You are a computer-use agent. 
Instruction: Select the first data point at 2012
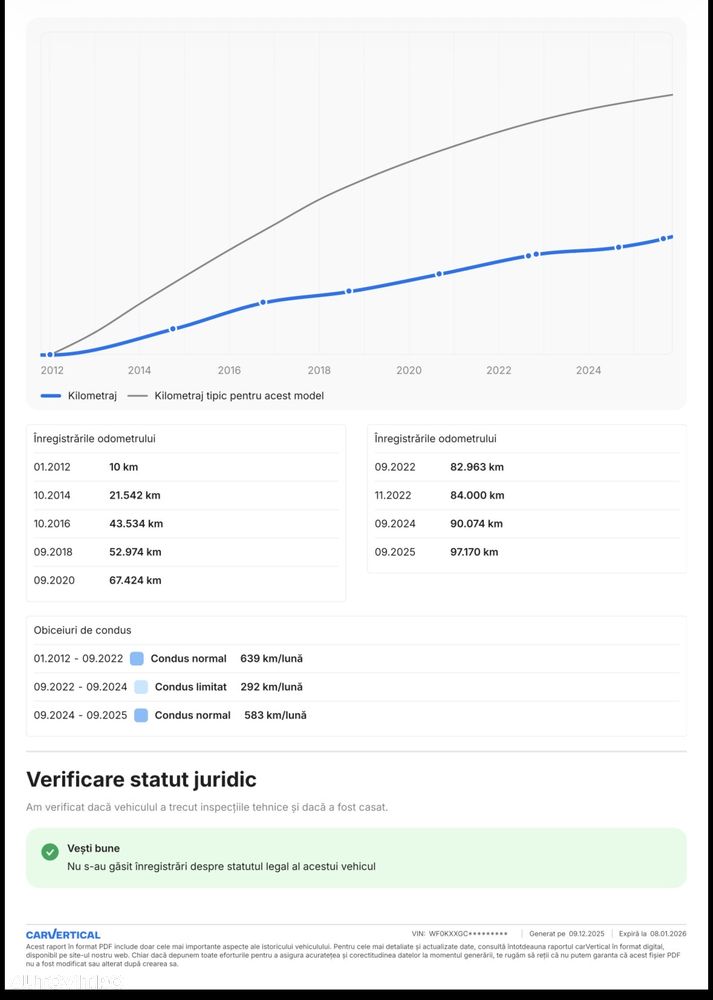[50, 355]
